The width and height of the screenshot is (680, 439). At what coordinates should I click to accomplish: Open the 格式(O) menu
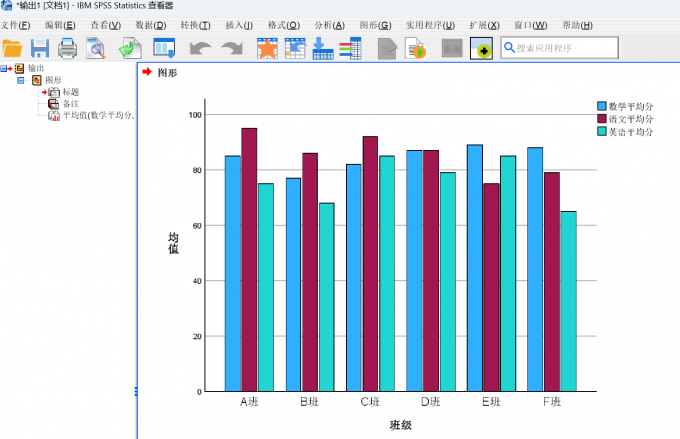click(x=284, y=25)
